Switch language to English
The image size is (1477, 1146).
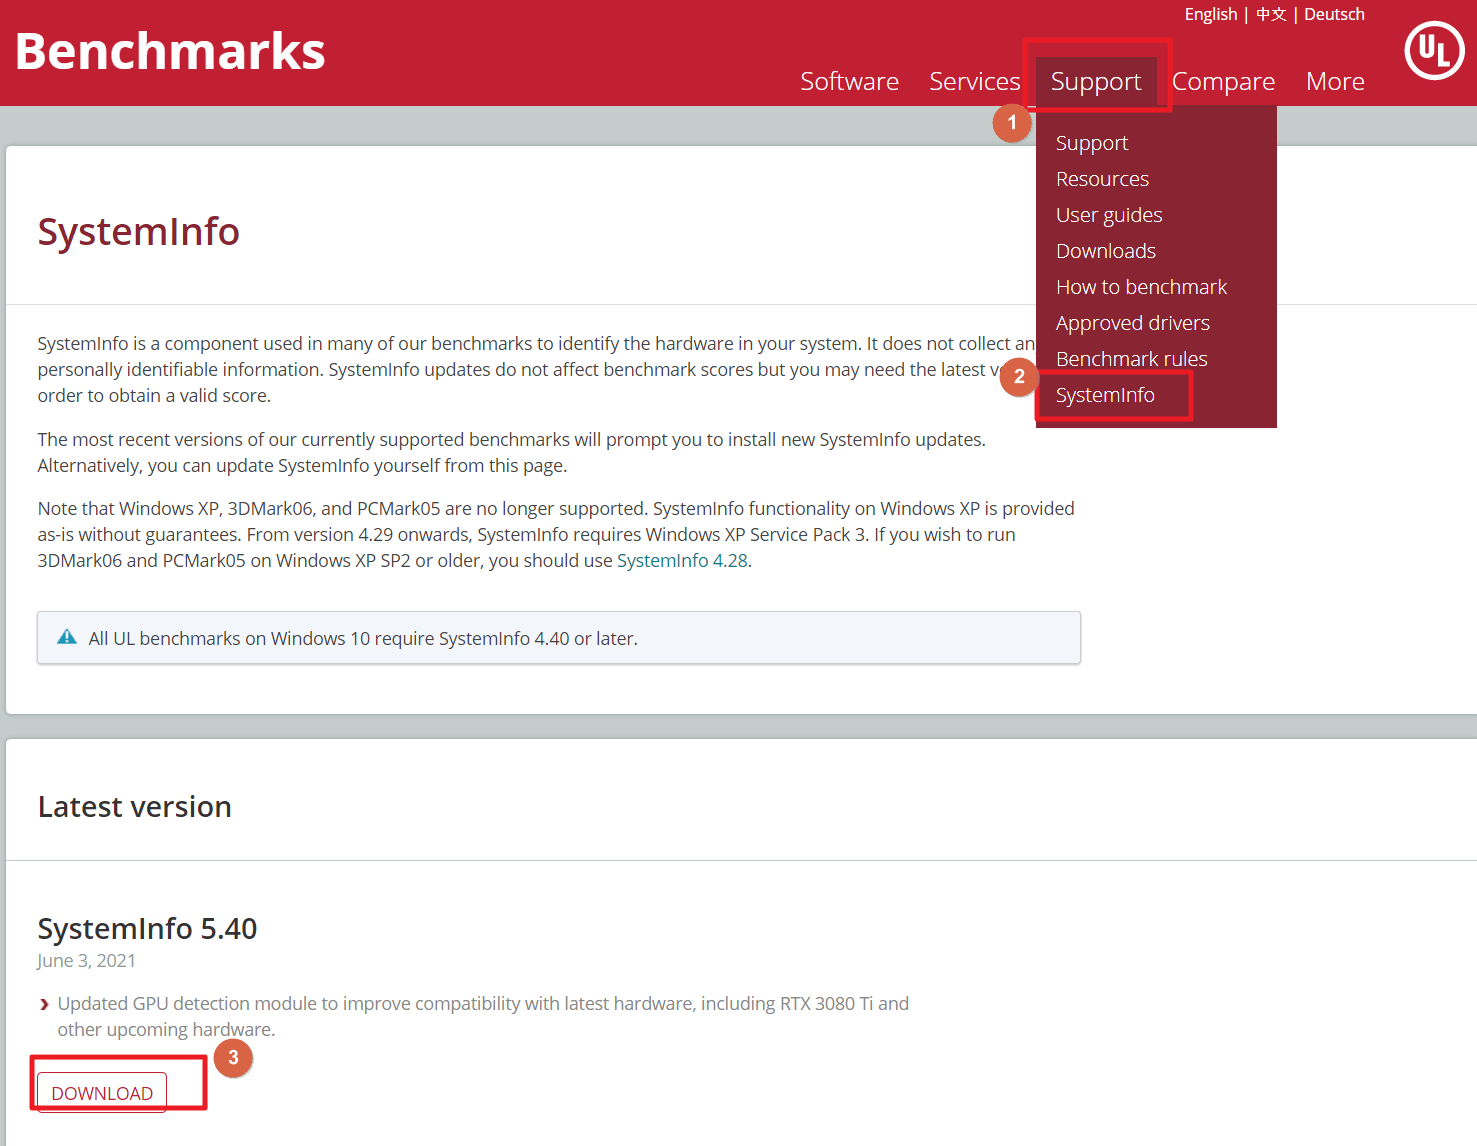click(1210, 14)
